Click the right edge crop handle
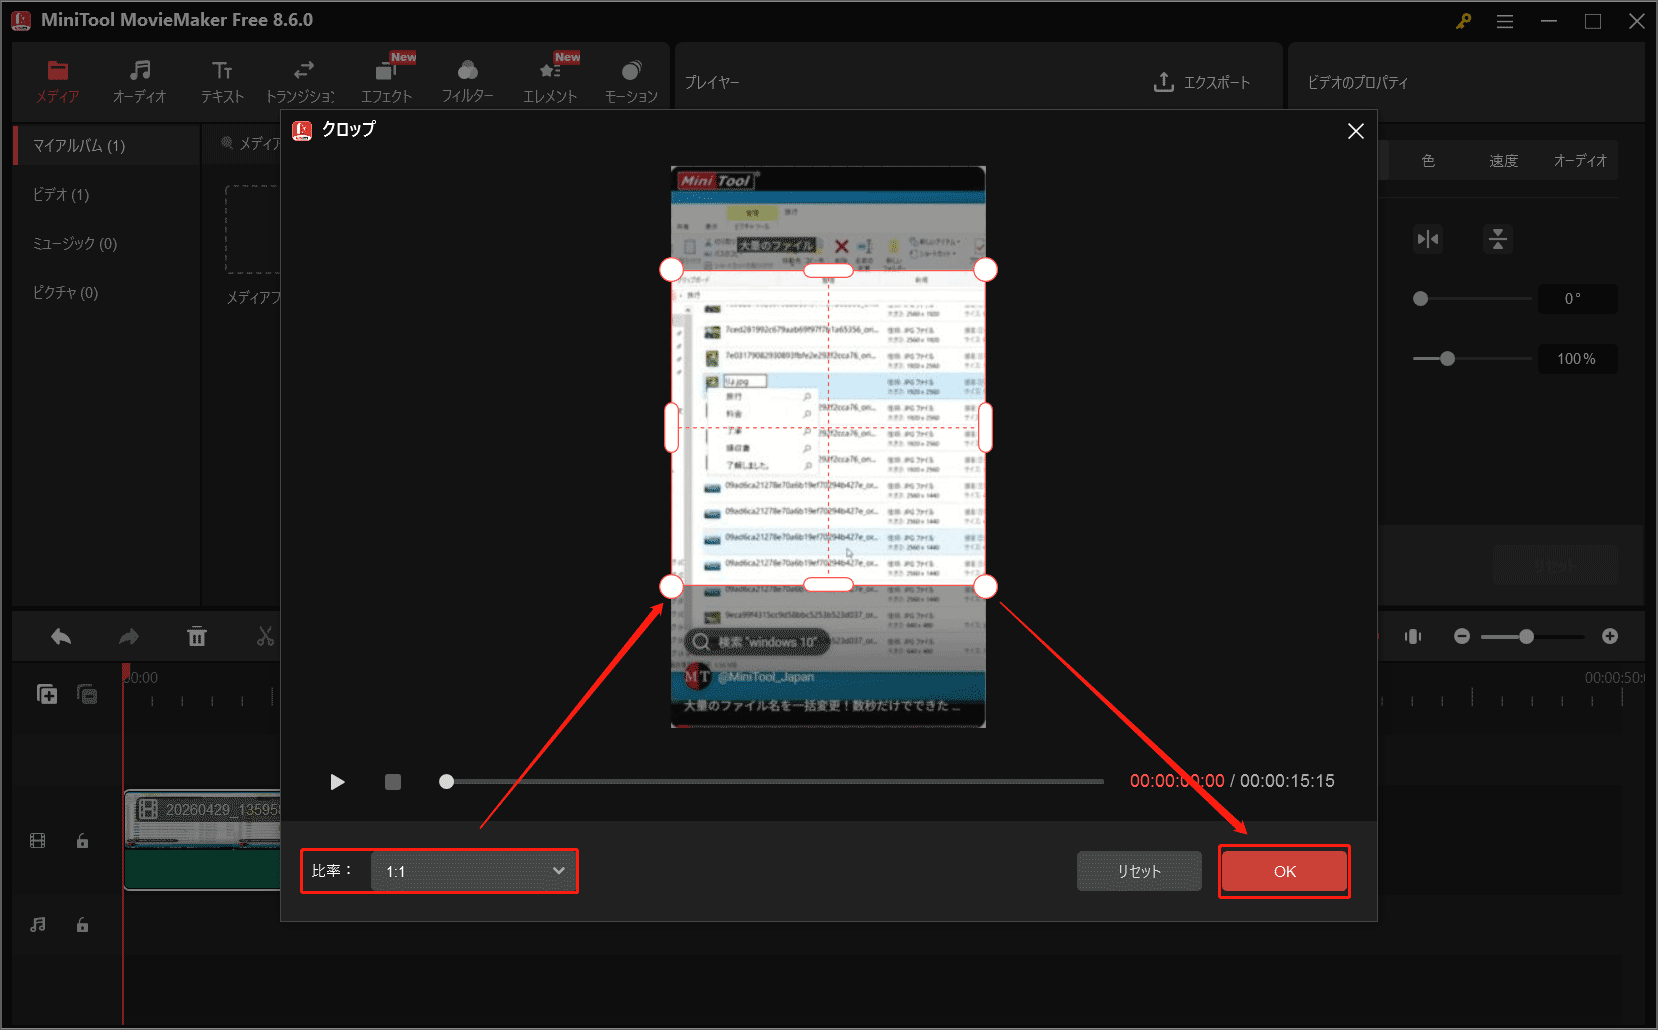 click(x=985, y=428)
